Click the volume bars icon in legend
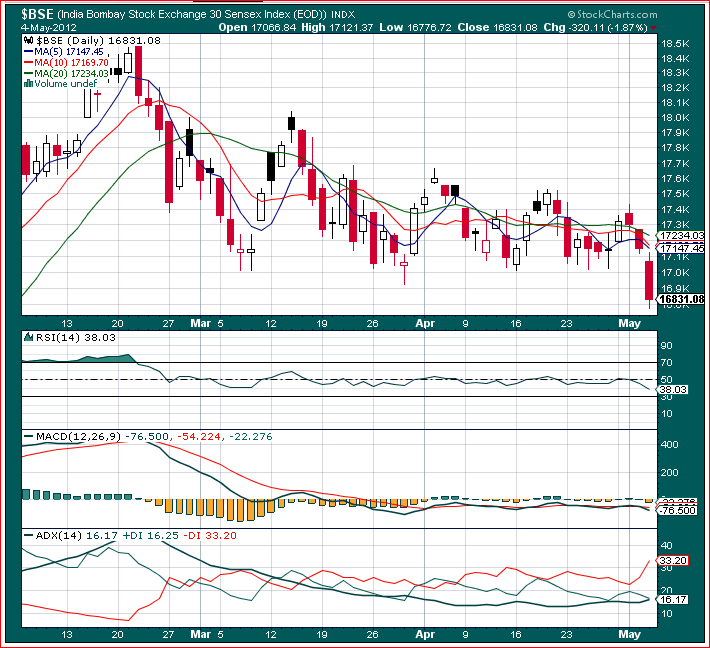This screenshot has height=648, width=710. pos(28,83)
